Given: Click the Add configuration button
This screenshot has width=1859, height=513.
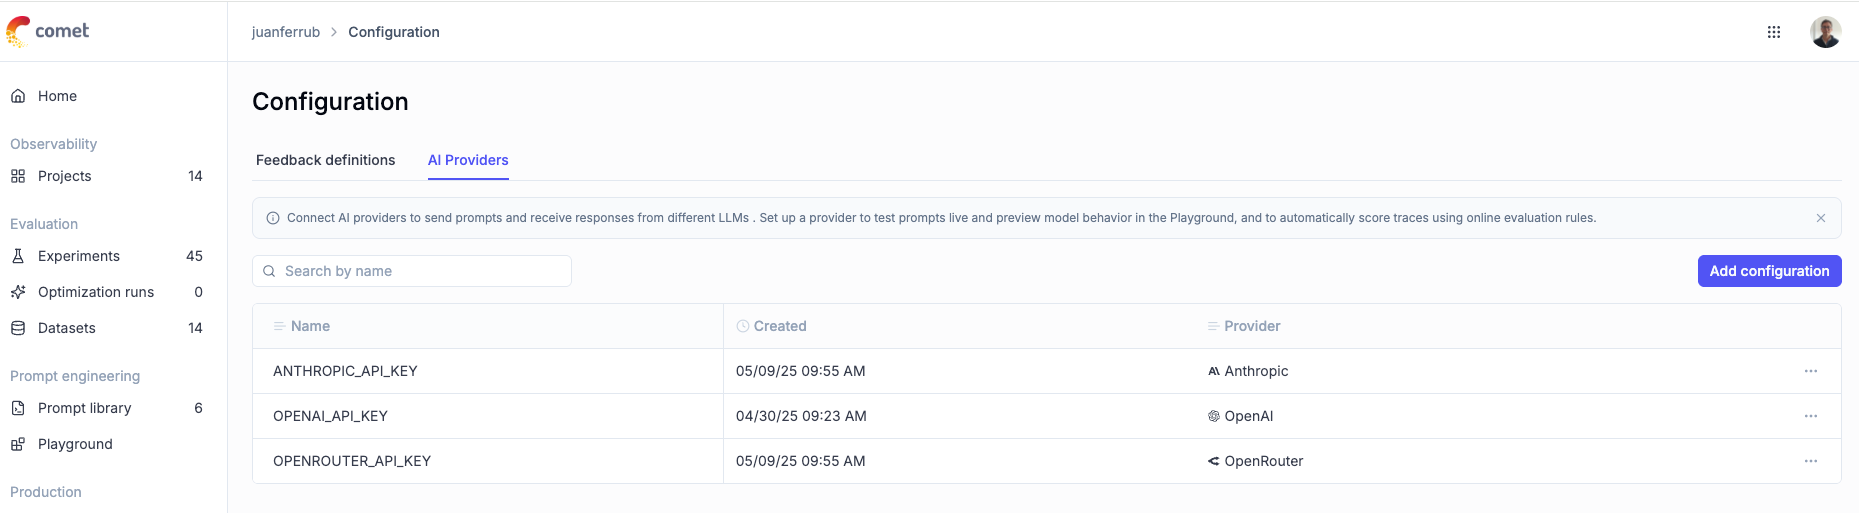Looking at the screenshot, I should coord(1768,271).
